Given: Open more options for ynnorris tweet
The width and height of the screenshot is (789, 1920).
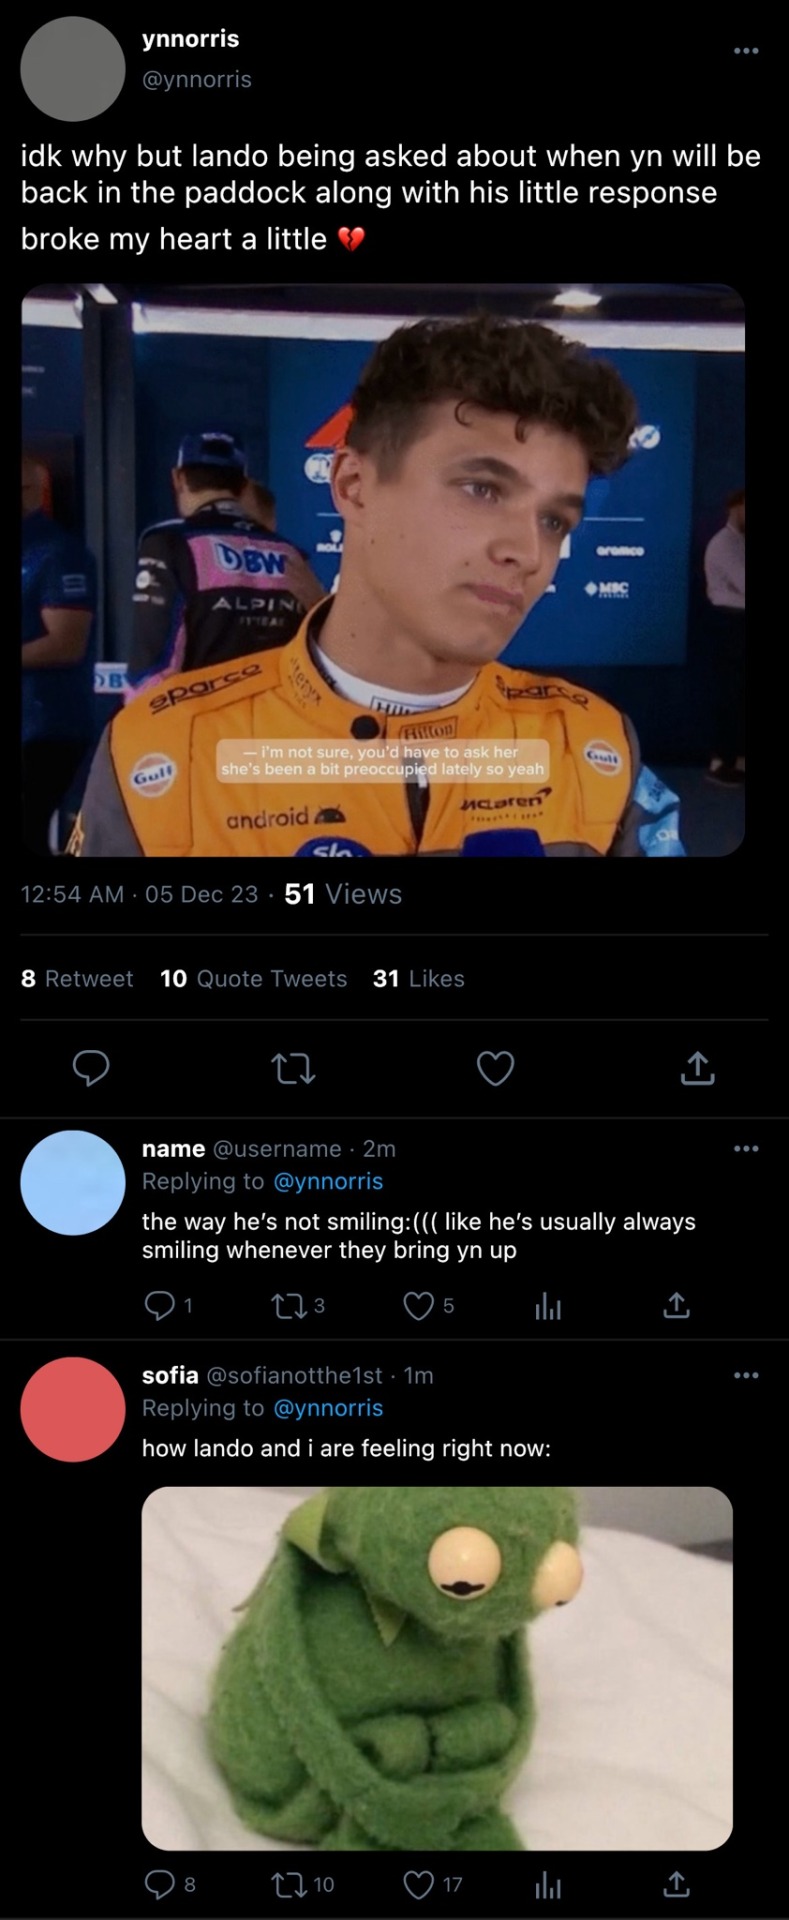Looking at the screenshot, I should point(746,51).
